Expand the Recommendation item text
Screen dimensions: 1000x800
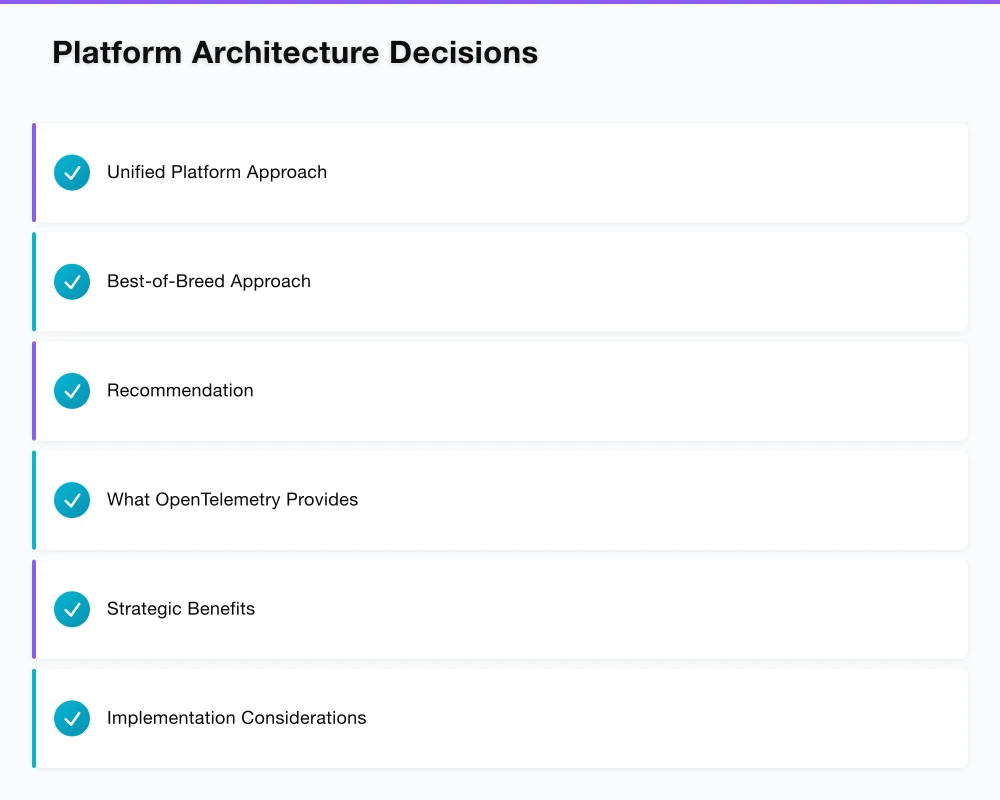click(180, 390)
